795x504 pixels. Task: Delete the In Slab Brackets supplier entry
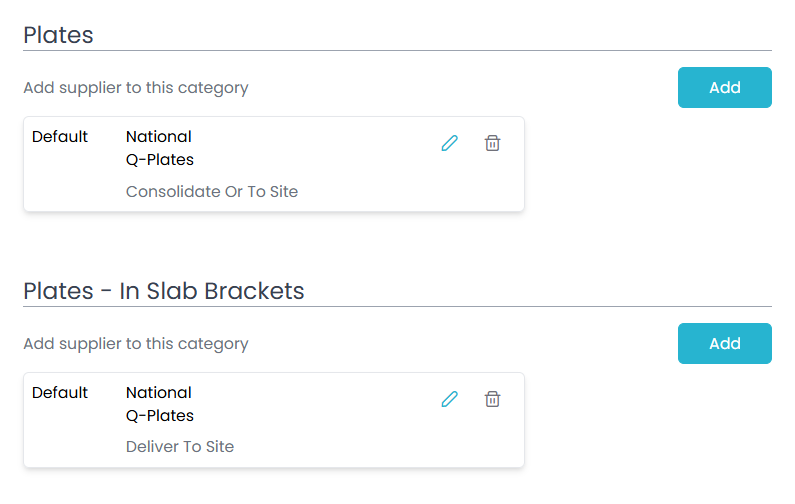pyautogui.click(x=492, y=399)
